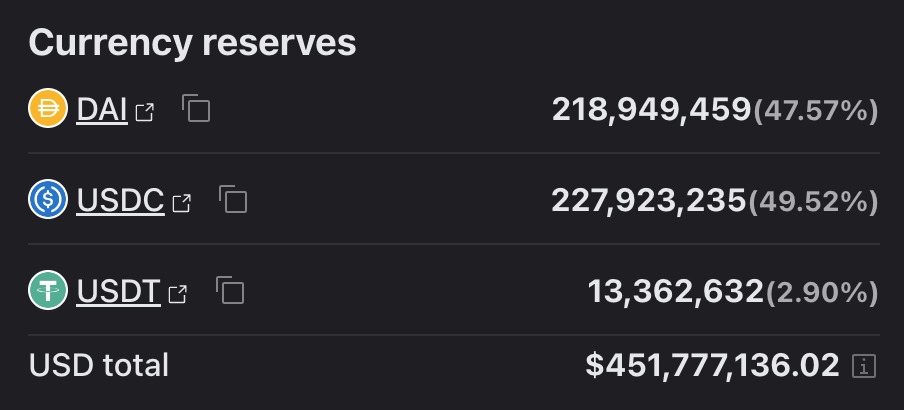
Task: Click the Currency reserves heading
Action: pyautogui.click(x=192, y=42)
